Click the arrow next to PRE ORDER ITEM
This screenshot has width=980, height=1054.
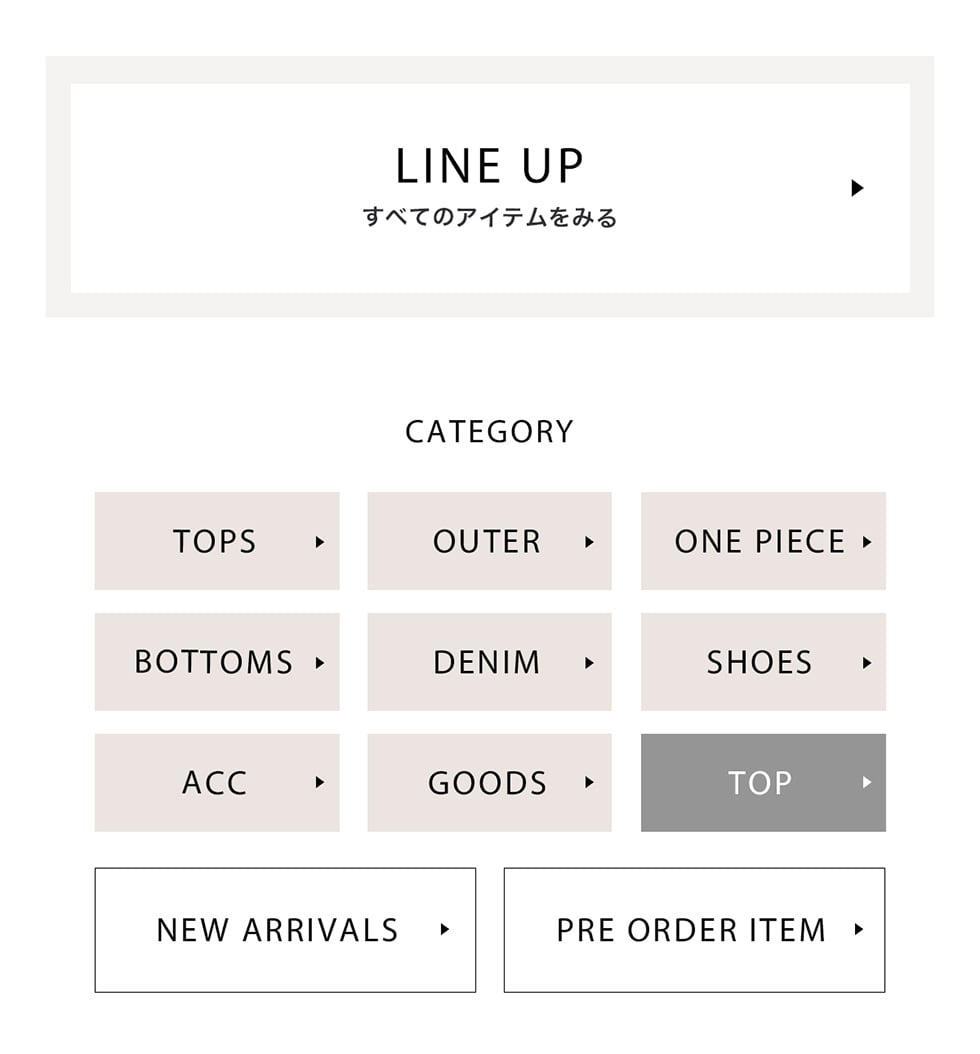click(859, 929)
